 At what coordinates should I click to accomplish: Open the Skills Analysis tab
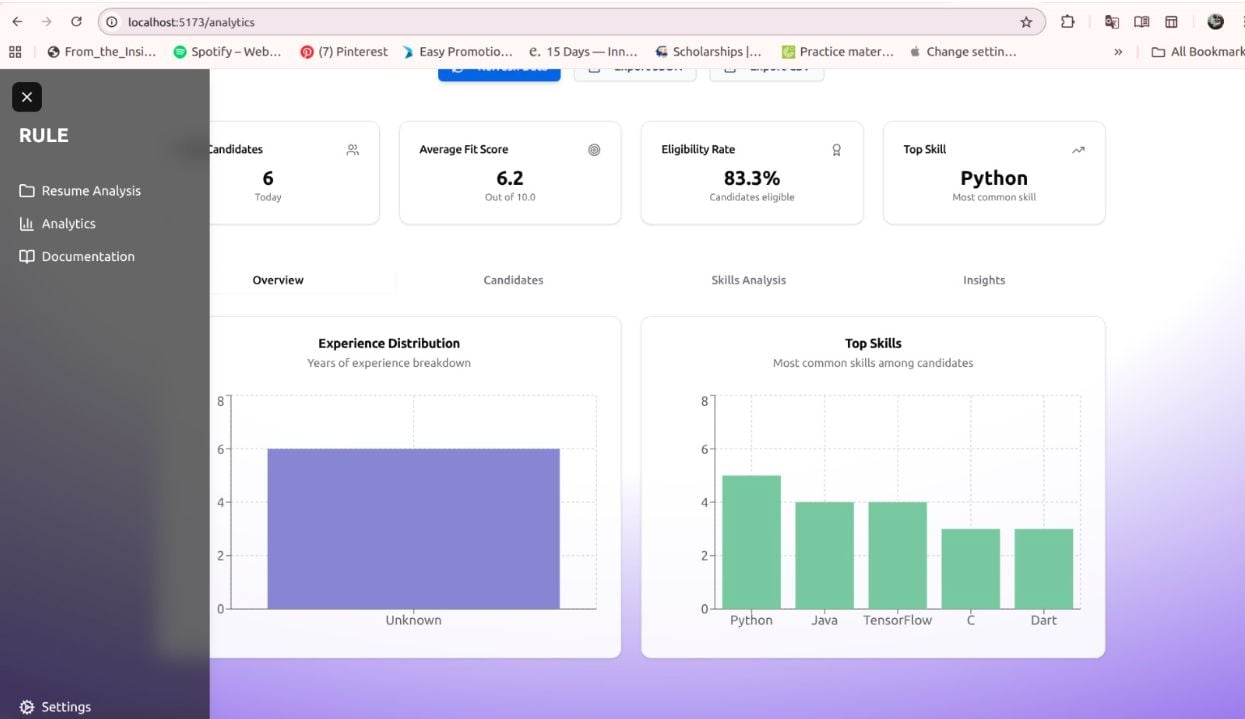point(748,280)
